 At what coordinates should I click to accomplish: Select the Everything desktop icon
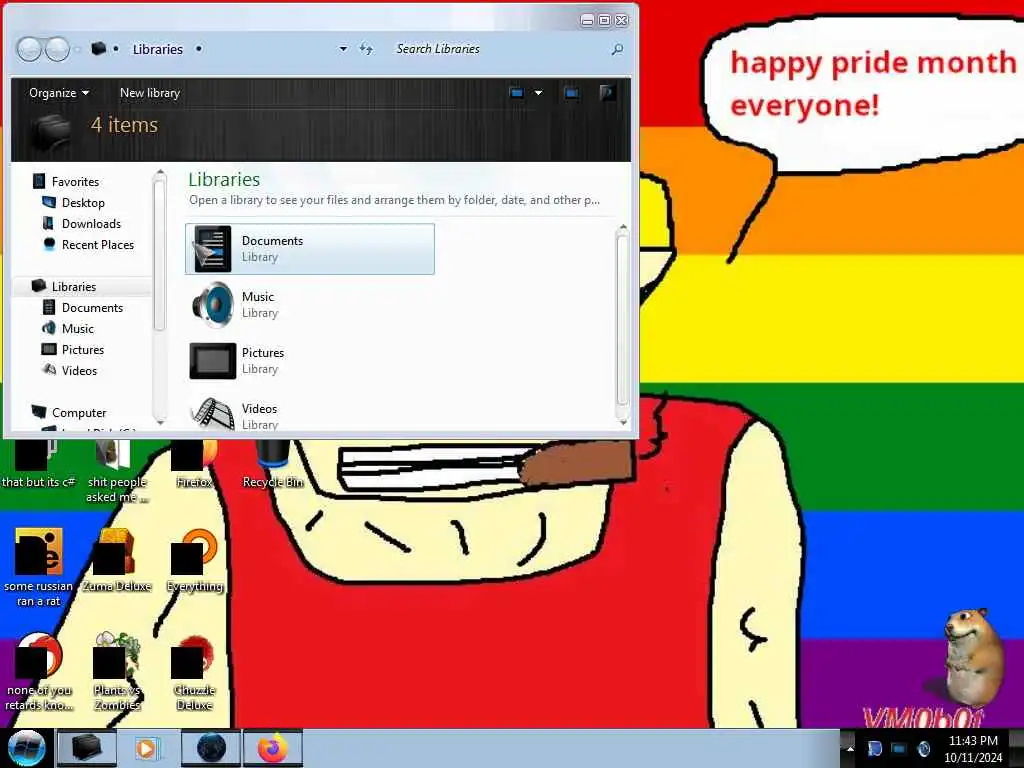[194, 560]
